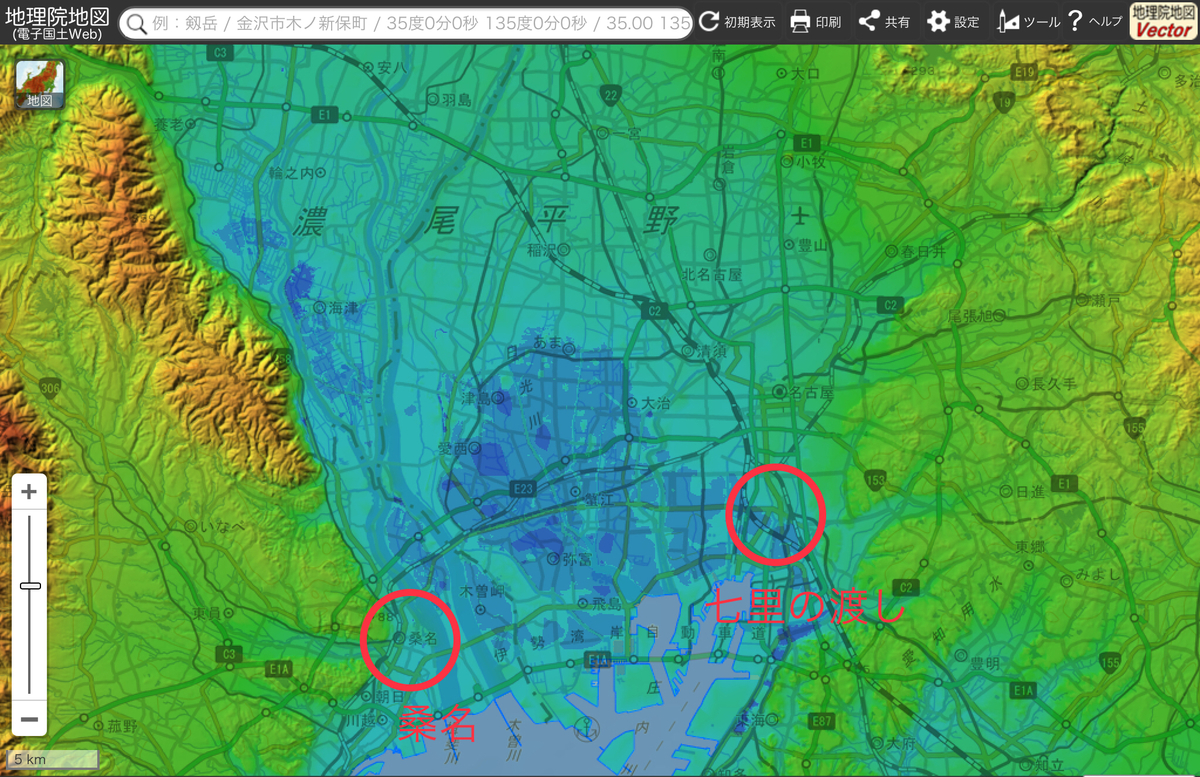Image resolution: width=1200 pixels, height=777 pixels.
Task: Click the 弥富 city label
Action: pyautogui.click(x=577, y=559)
